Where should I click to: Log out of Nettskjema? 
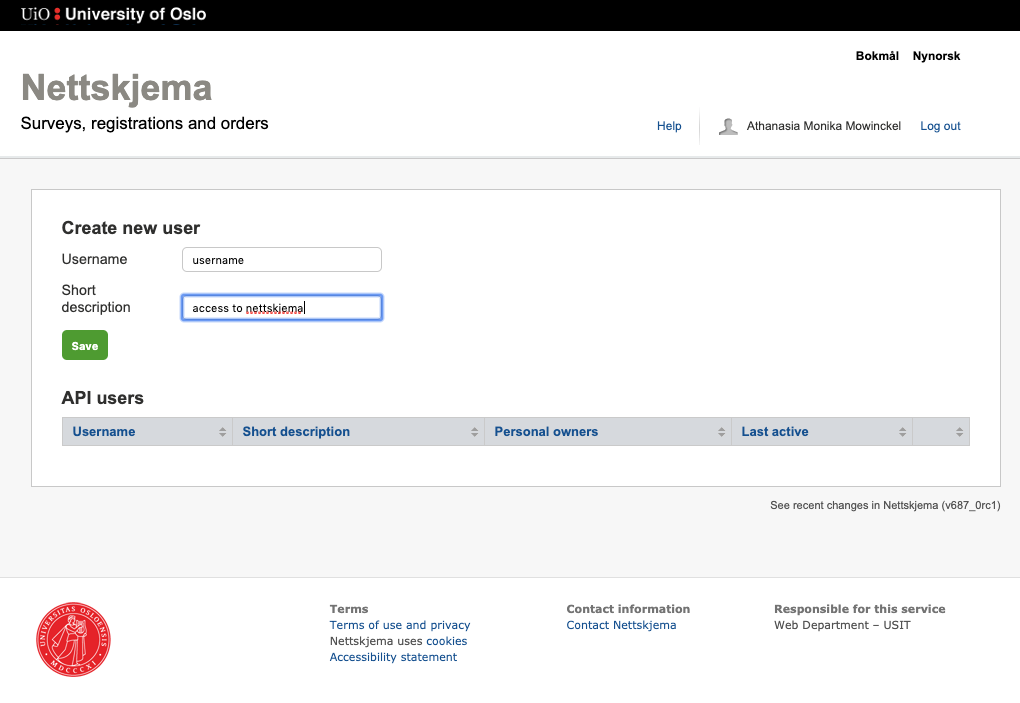tap(940, 126)
